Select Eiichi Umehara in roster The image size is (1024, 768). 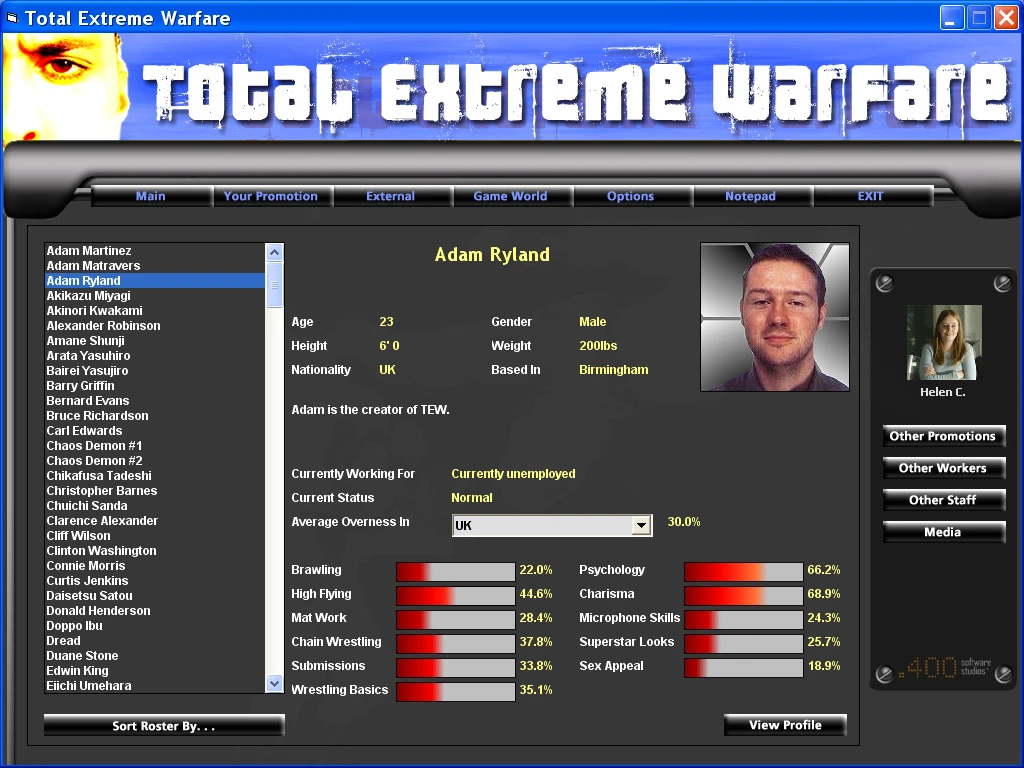[155, 686]
